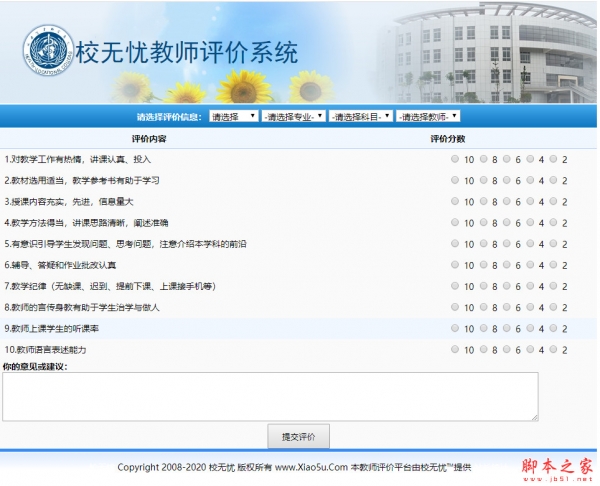Viewport: 600px width, 486px height.
Task: Click the 校无忧教师评价系统 title text
Action: [186, 52]
